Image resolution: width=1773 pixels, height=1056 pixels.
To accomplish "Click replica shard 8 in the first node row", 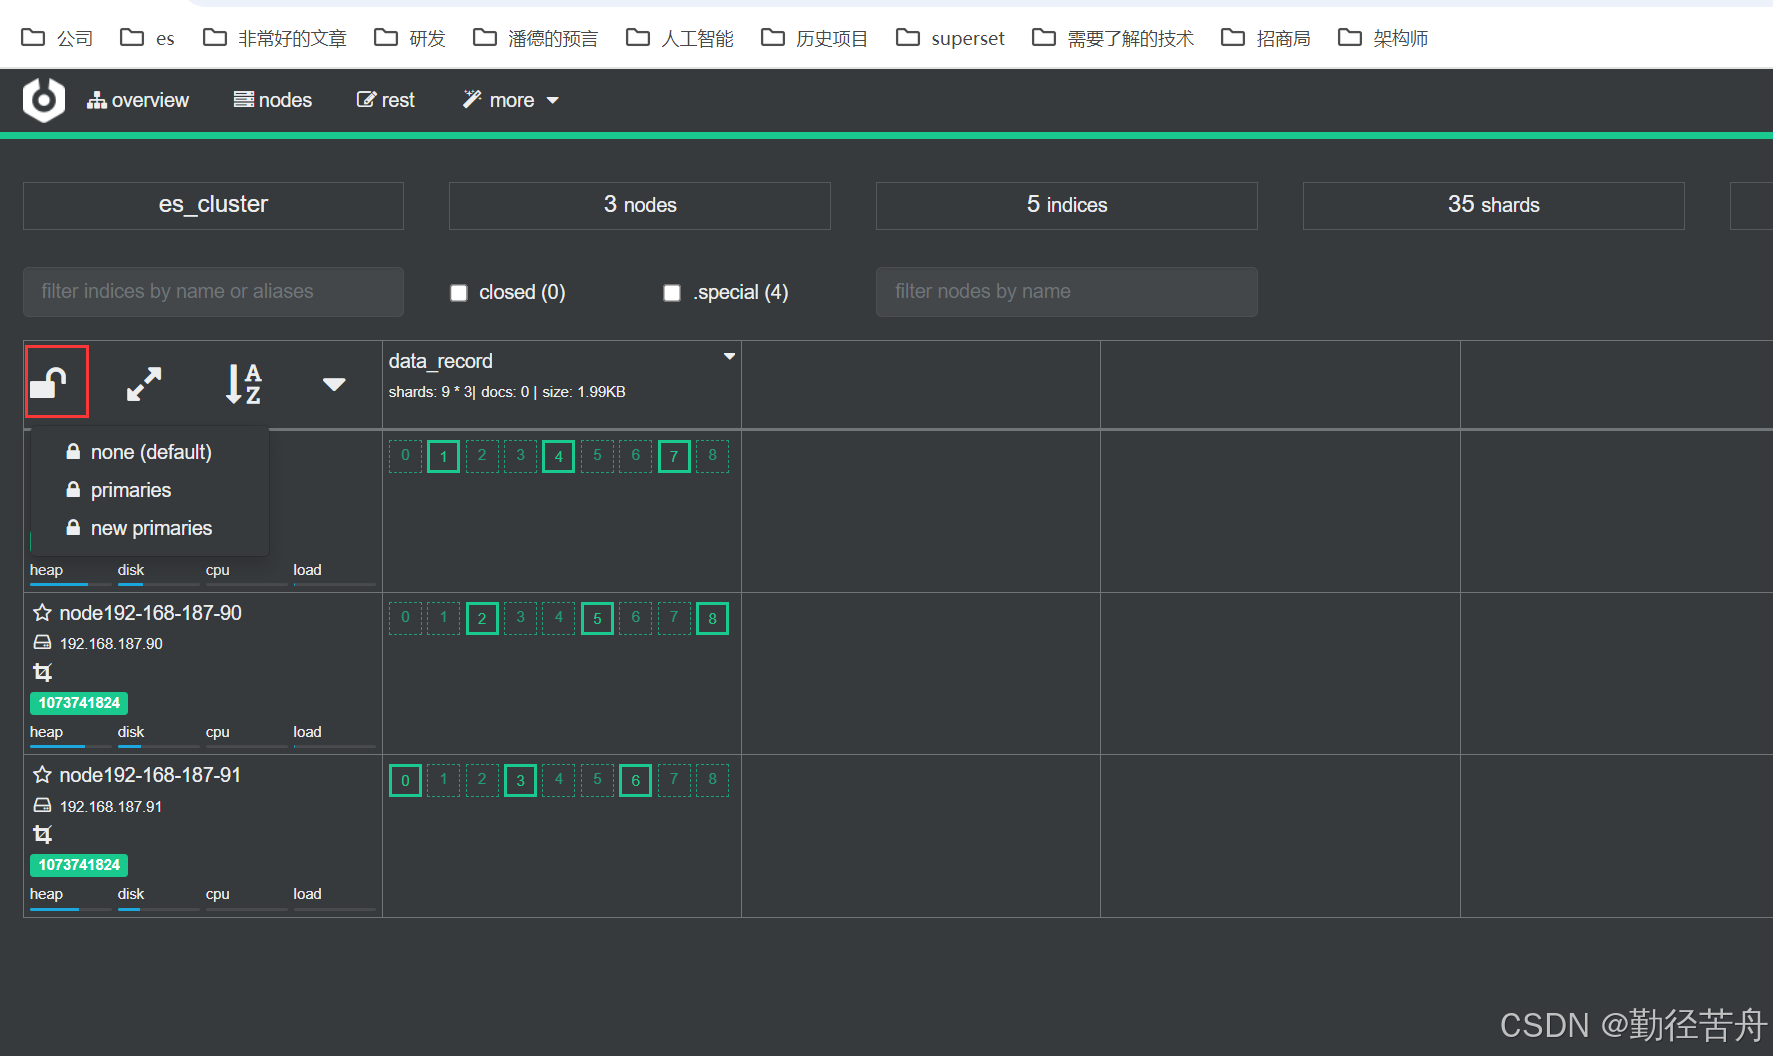I will (x=712, y=456).
